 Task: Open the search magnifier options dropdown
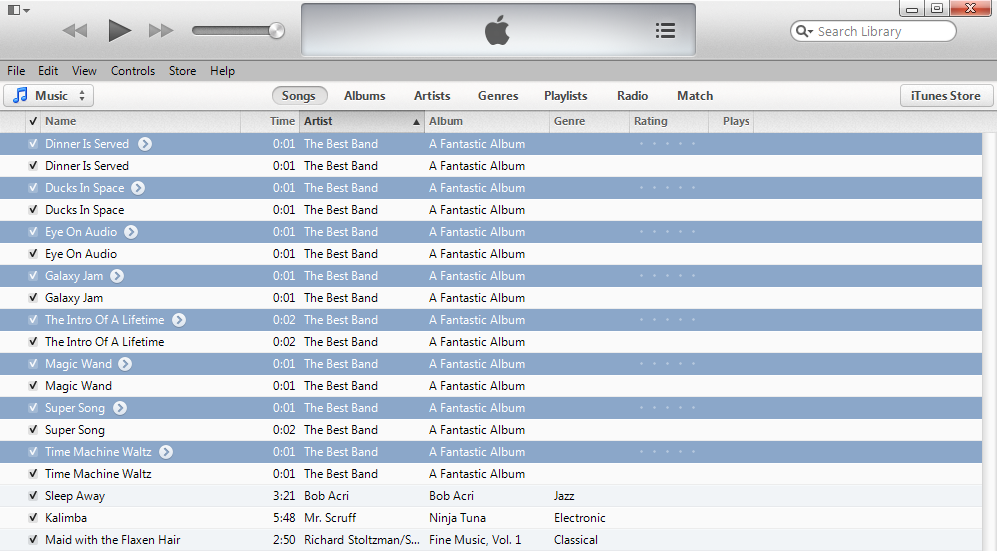[x=804, y=31]
